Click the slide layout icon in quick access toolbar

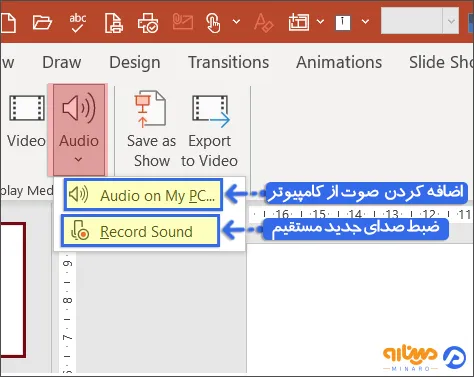pos(299,22)
